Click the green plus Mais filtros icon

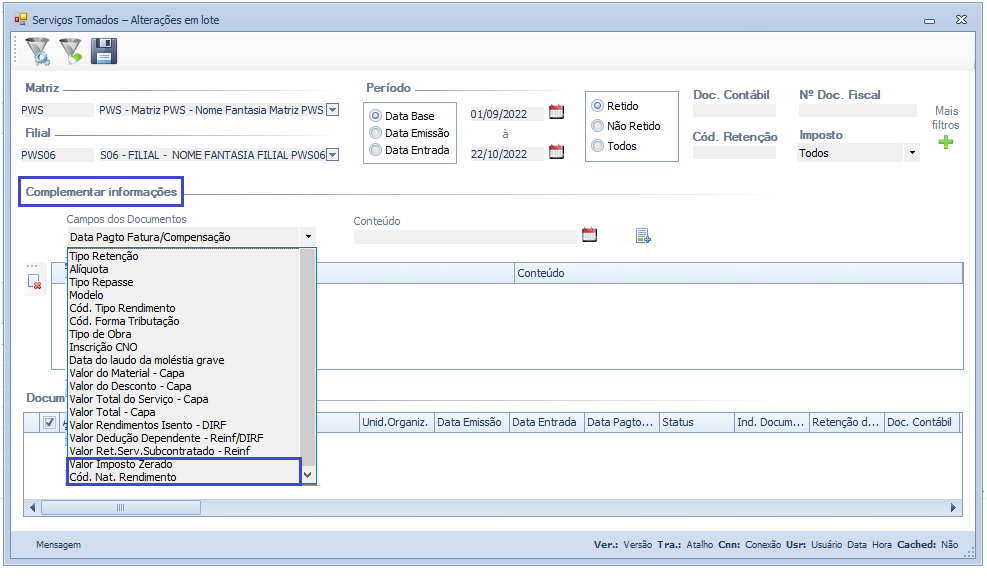[x=945, y=143]
